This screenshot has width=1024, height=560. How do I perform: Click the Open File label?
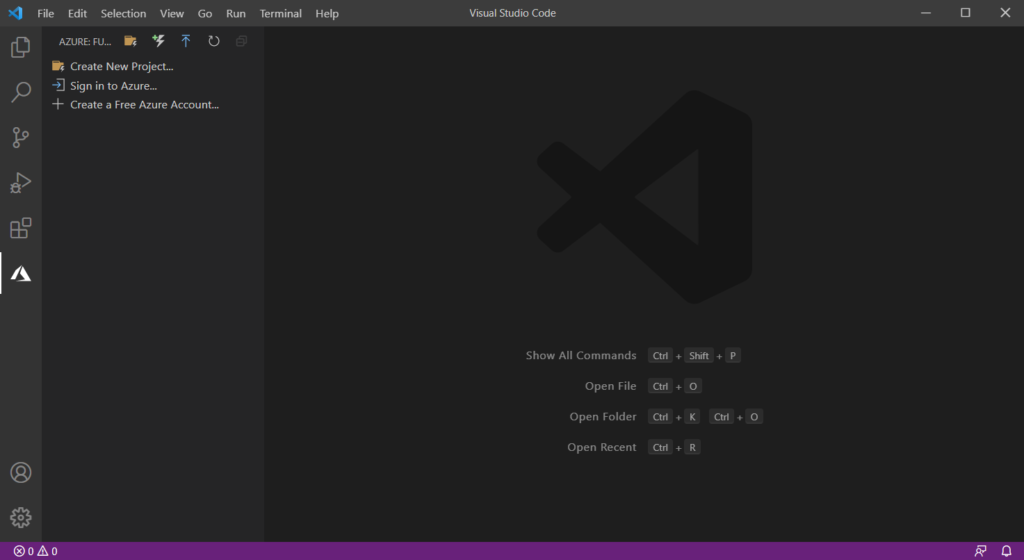611,386
